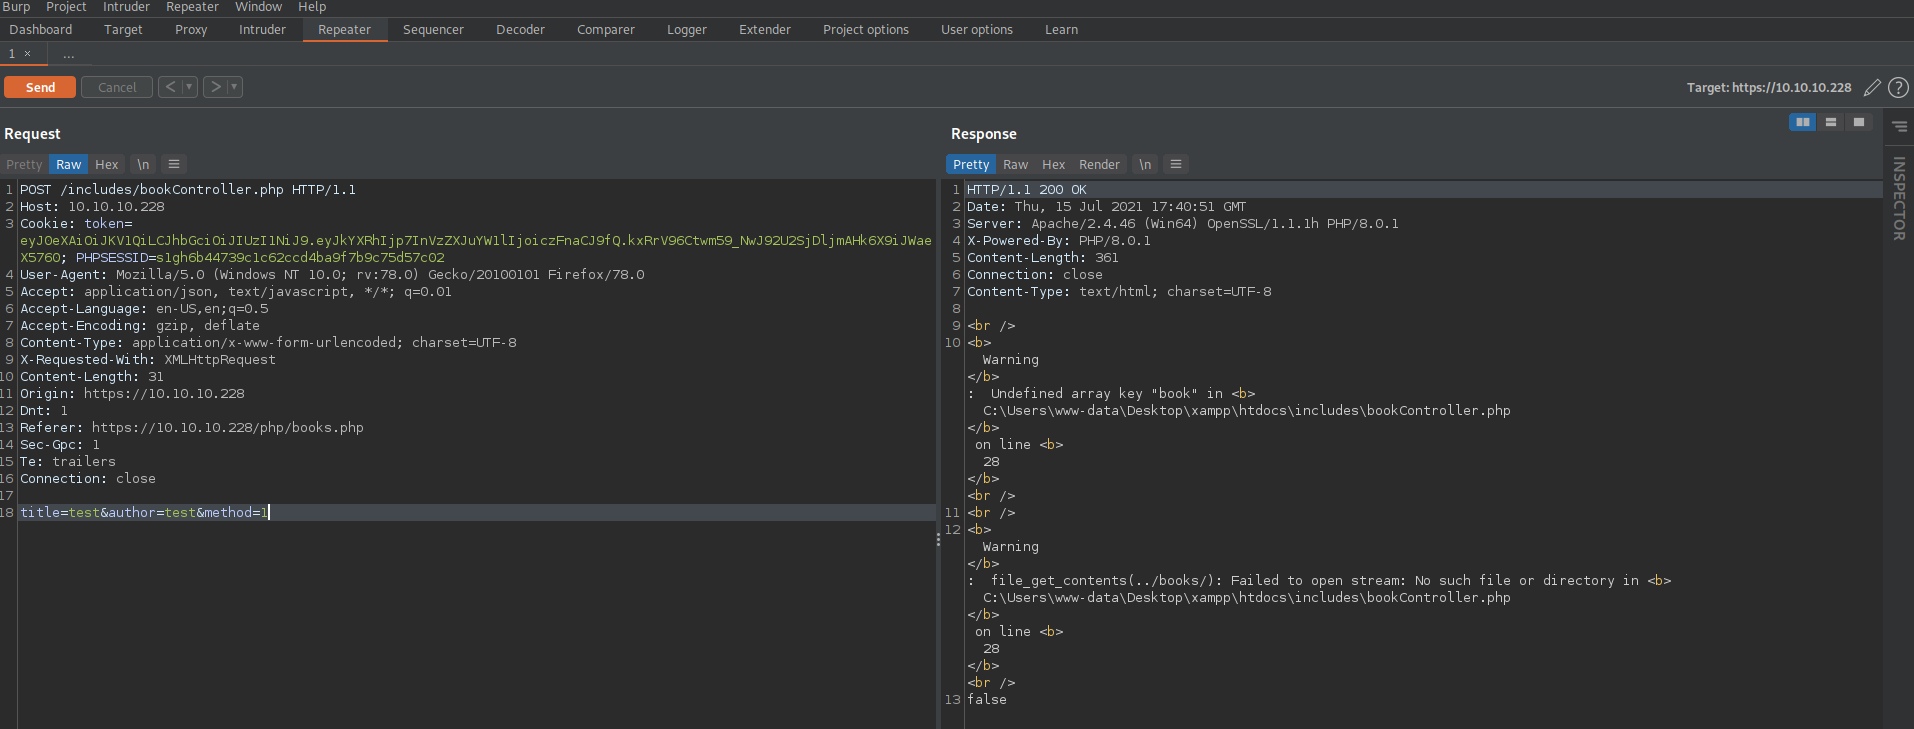Show response in Render view
This screenshot has width=1914, height=729.
coord(1099,165)
